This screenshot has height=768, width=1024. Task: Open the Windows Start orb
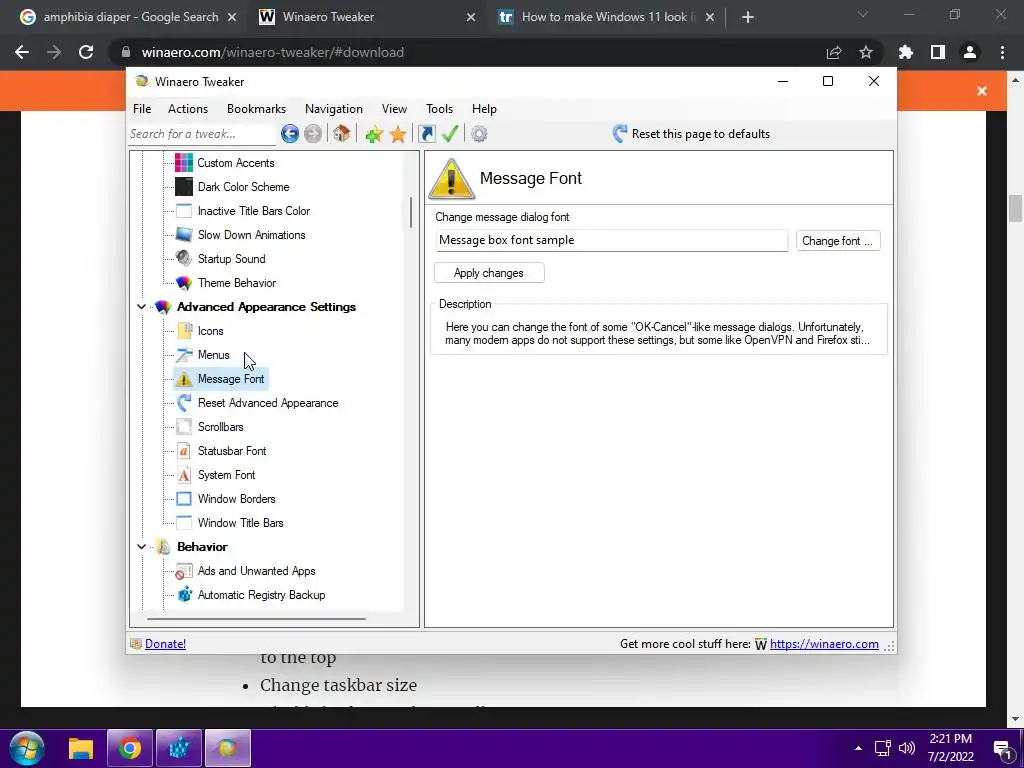27,748
